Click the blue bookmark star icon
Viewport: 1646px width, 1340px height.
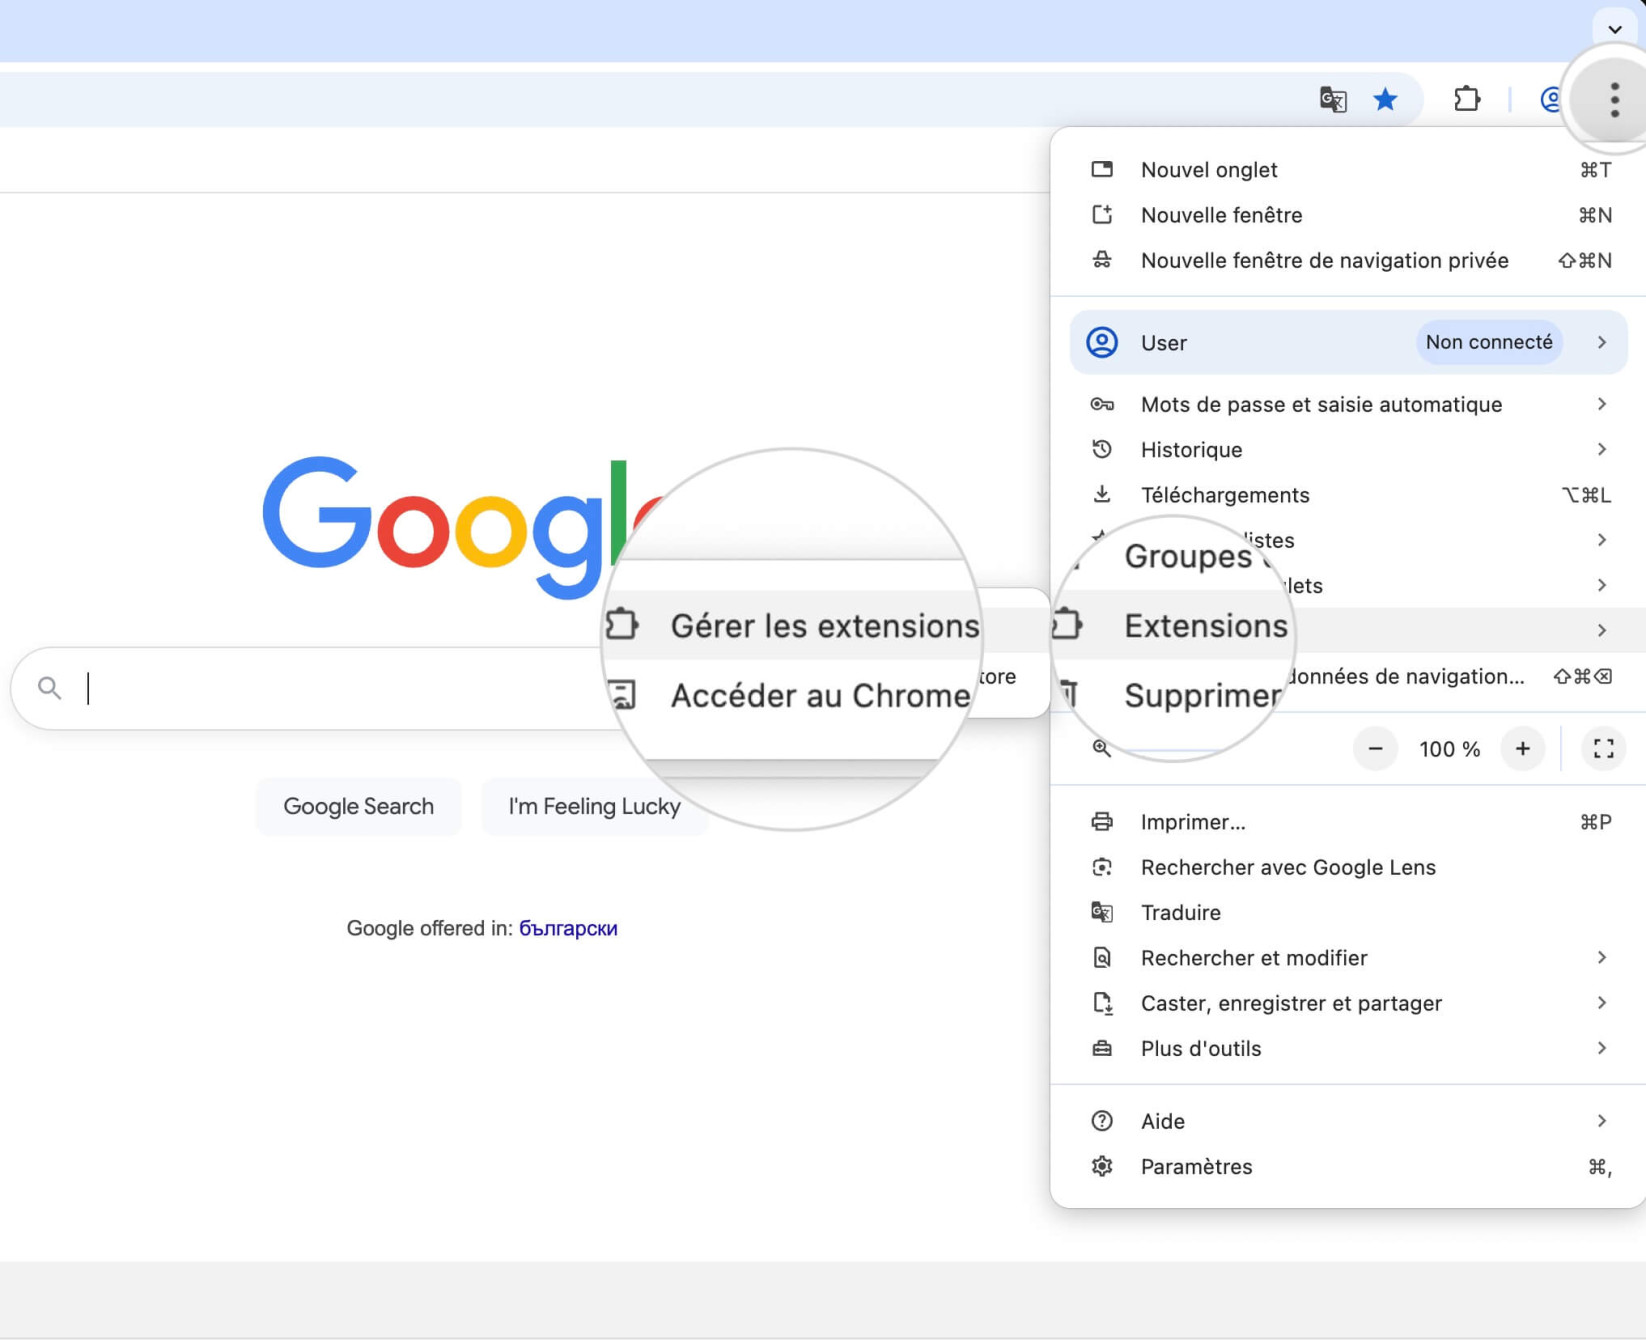coord(1385,99)
